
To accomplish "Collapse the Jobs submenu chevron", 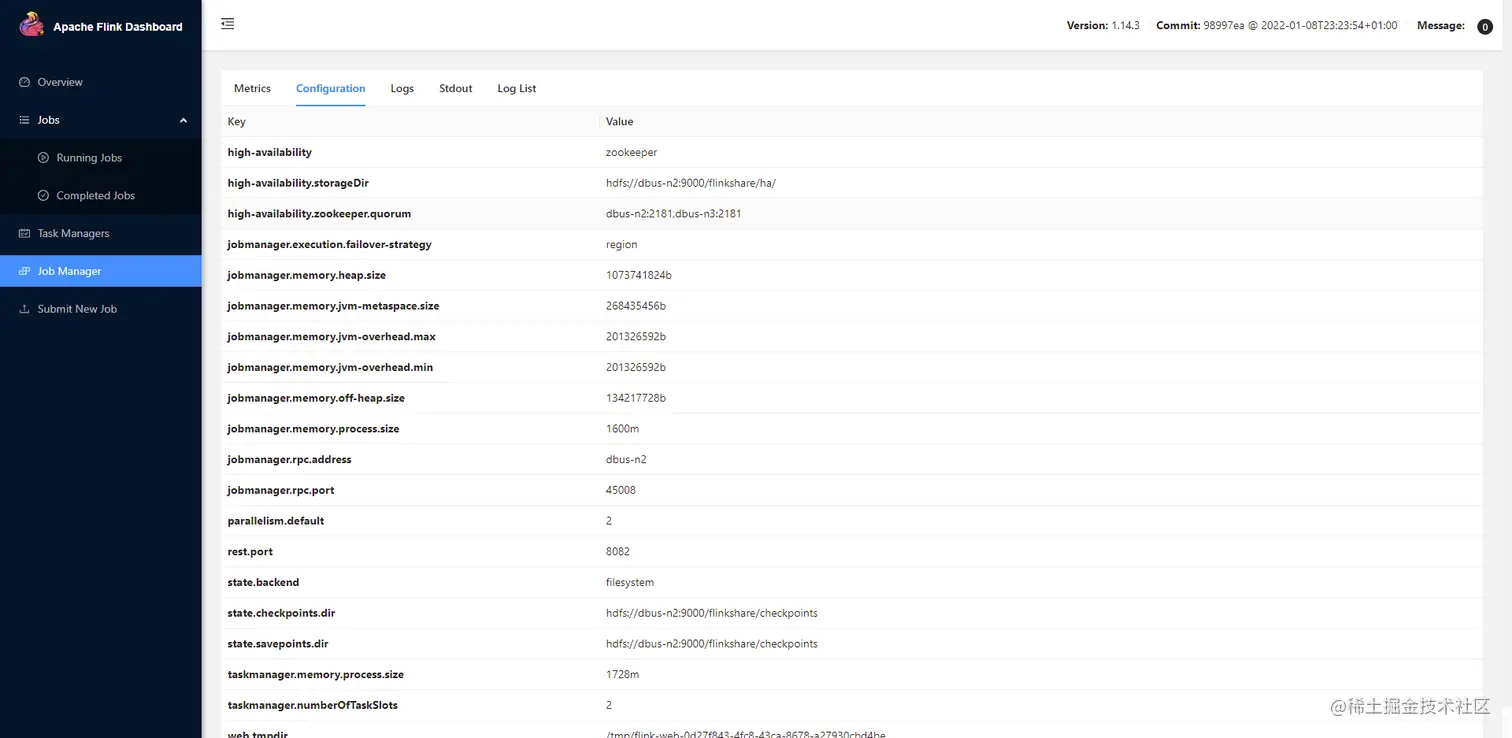I will [183, 120].
